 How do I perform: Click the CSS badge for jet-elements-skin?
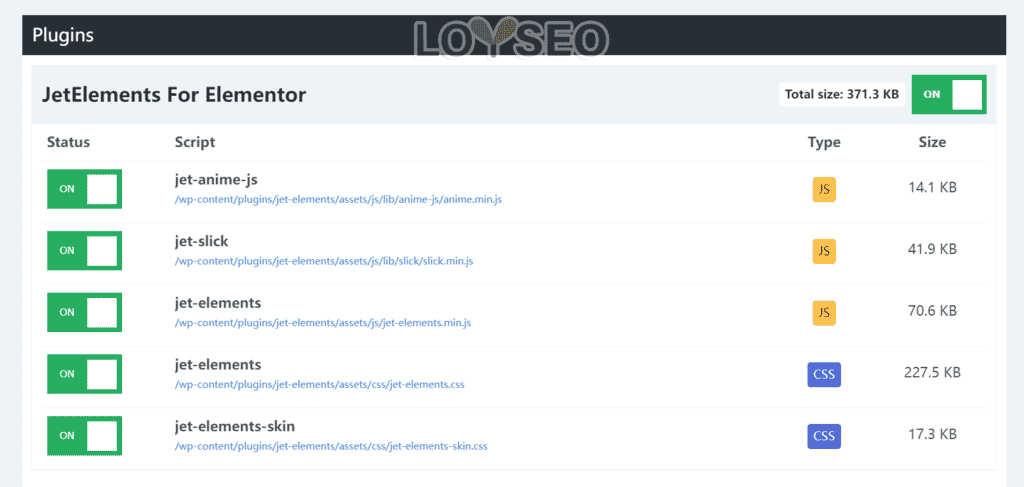click(824, 436)
